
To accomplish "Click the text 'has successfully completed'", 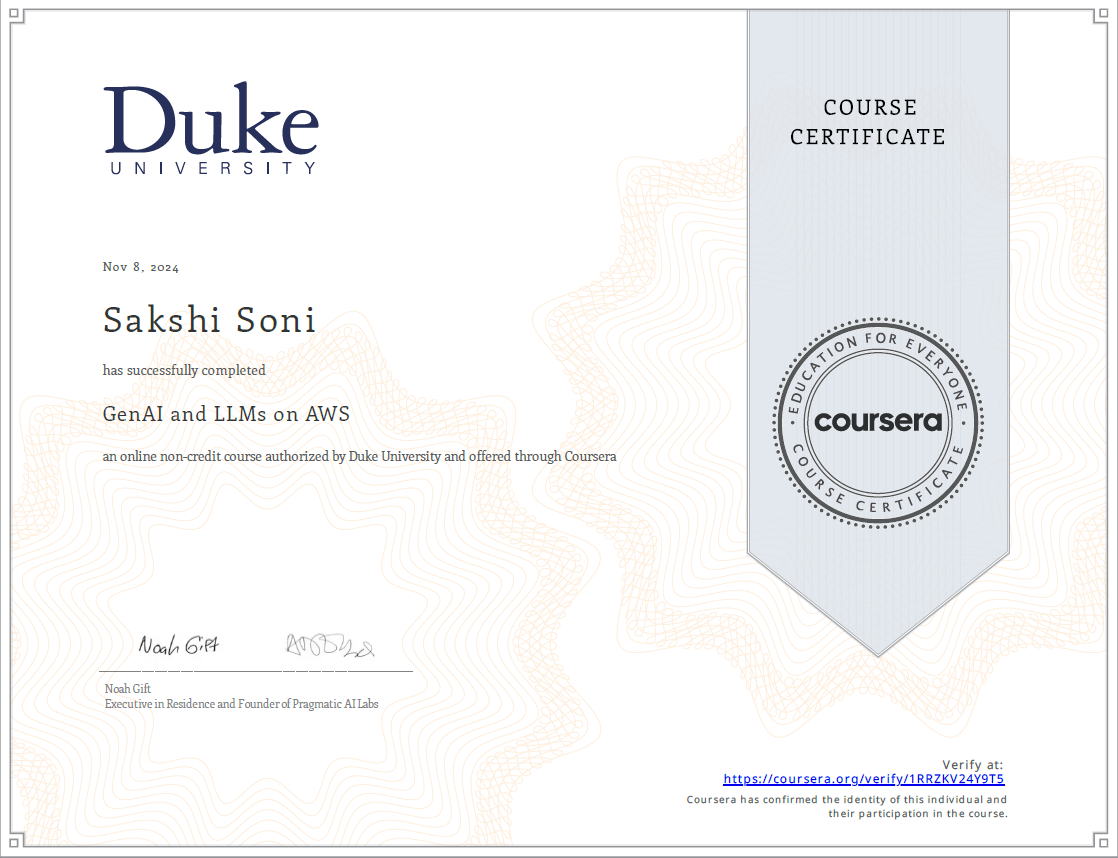I will [x=184, y=370].
